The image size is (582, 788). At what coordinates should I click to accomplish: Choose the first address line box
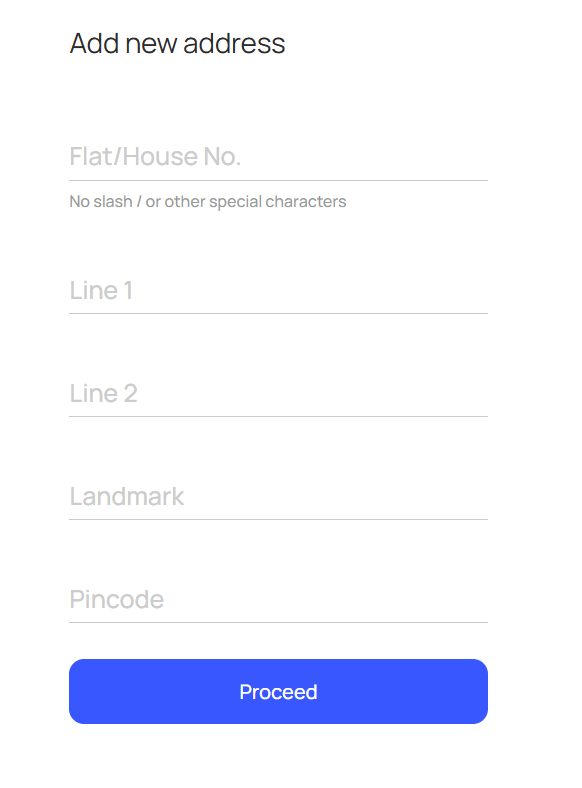[x=278, y=290]
